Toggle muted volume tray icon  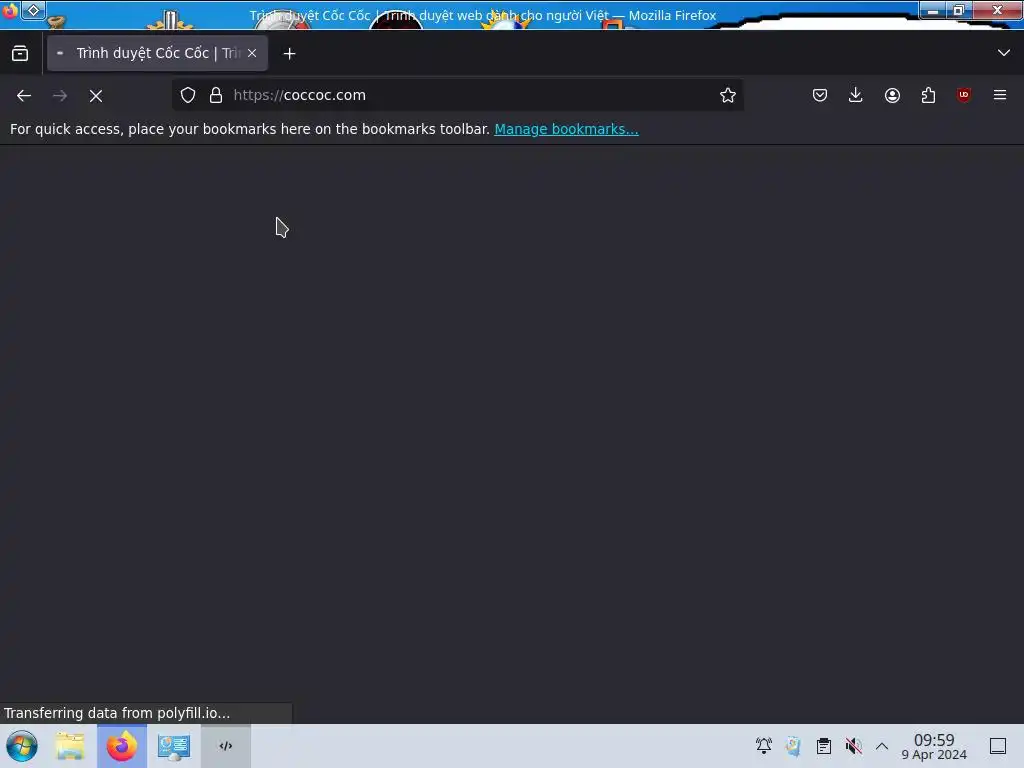coord(853,745)
